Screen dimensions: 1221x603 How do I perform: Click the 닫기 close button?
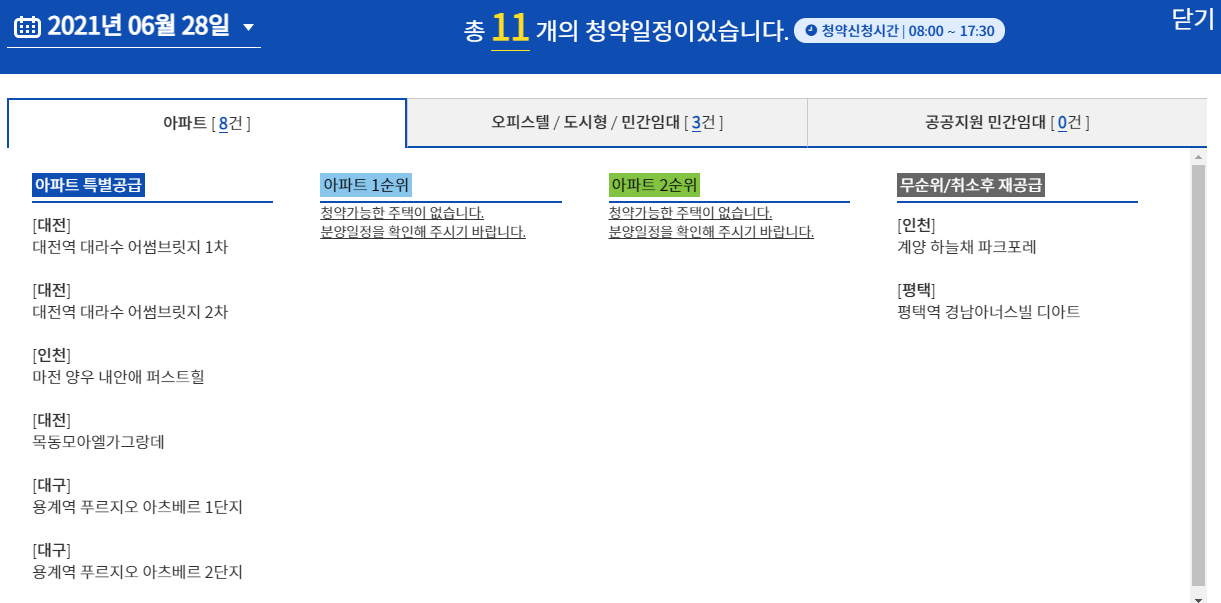(1193, 19)
